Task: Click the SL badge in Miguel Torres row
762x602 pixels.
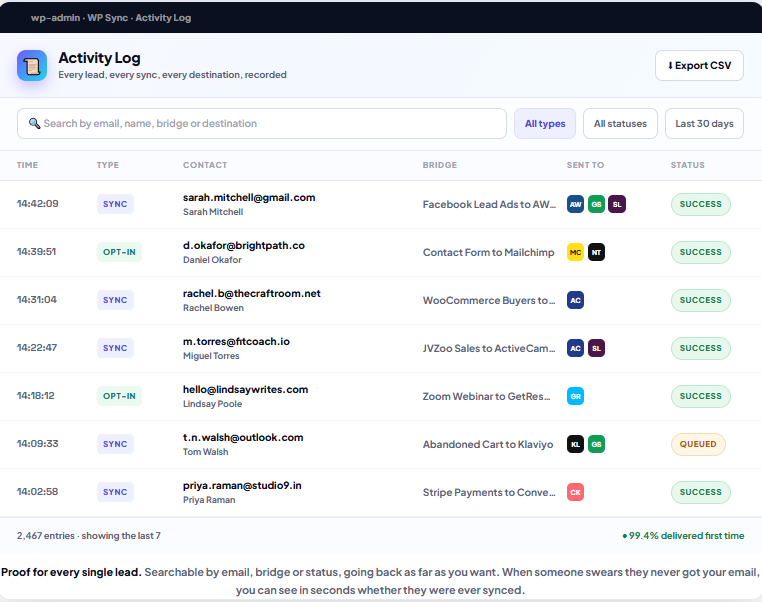Action: (596, 348)
